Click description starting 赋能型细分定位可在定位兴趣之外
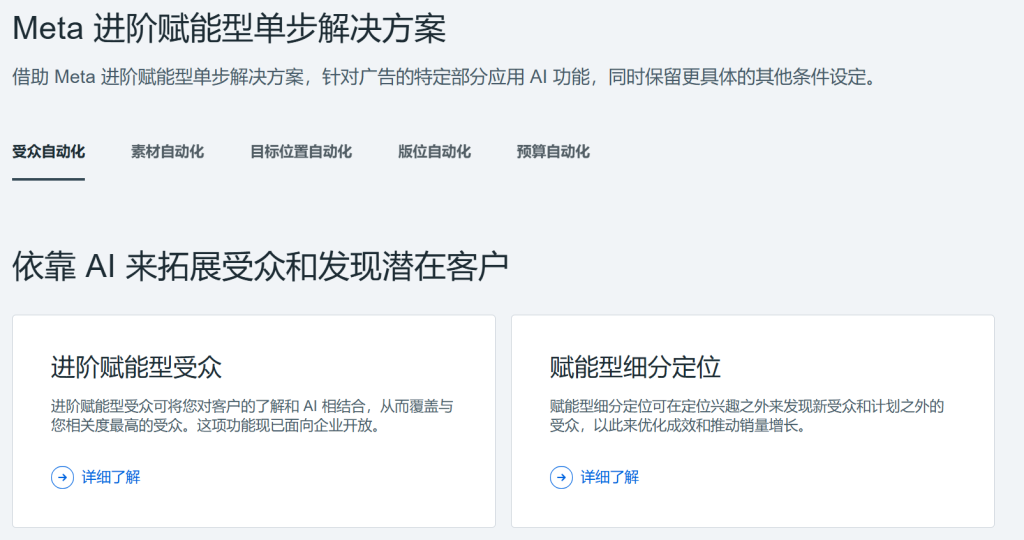This screenshot has height=540, width=1024. (747, 416)
